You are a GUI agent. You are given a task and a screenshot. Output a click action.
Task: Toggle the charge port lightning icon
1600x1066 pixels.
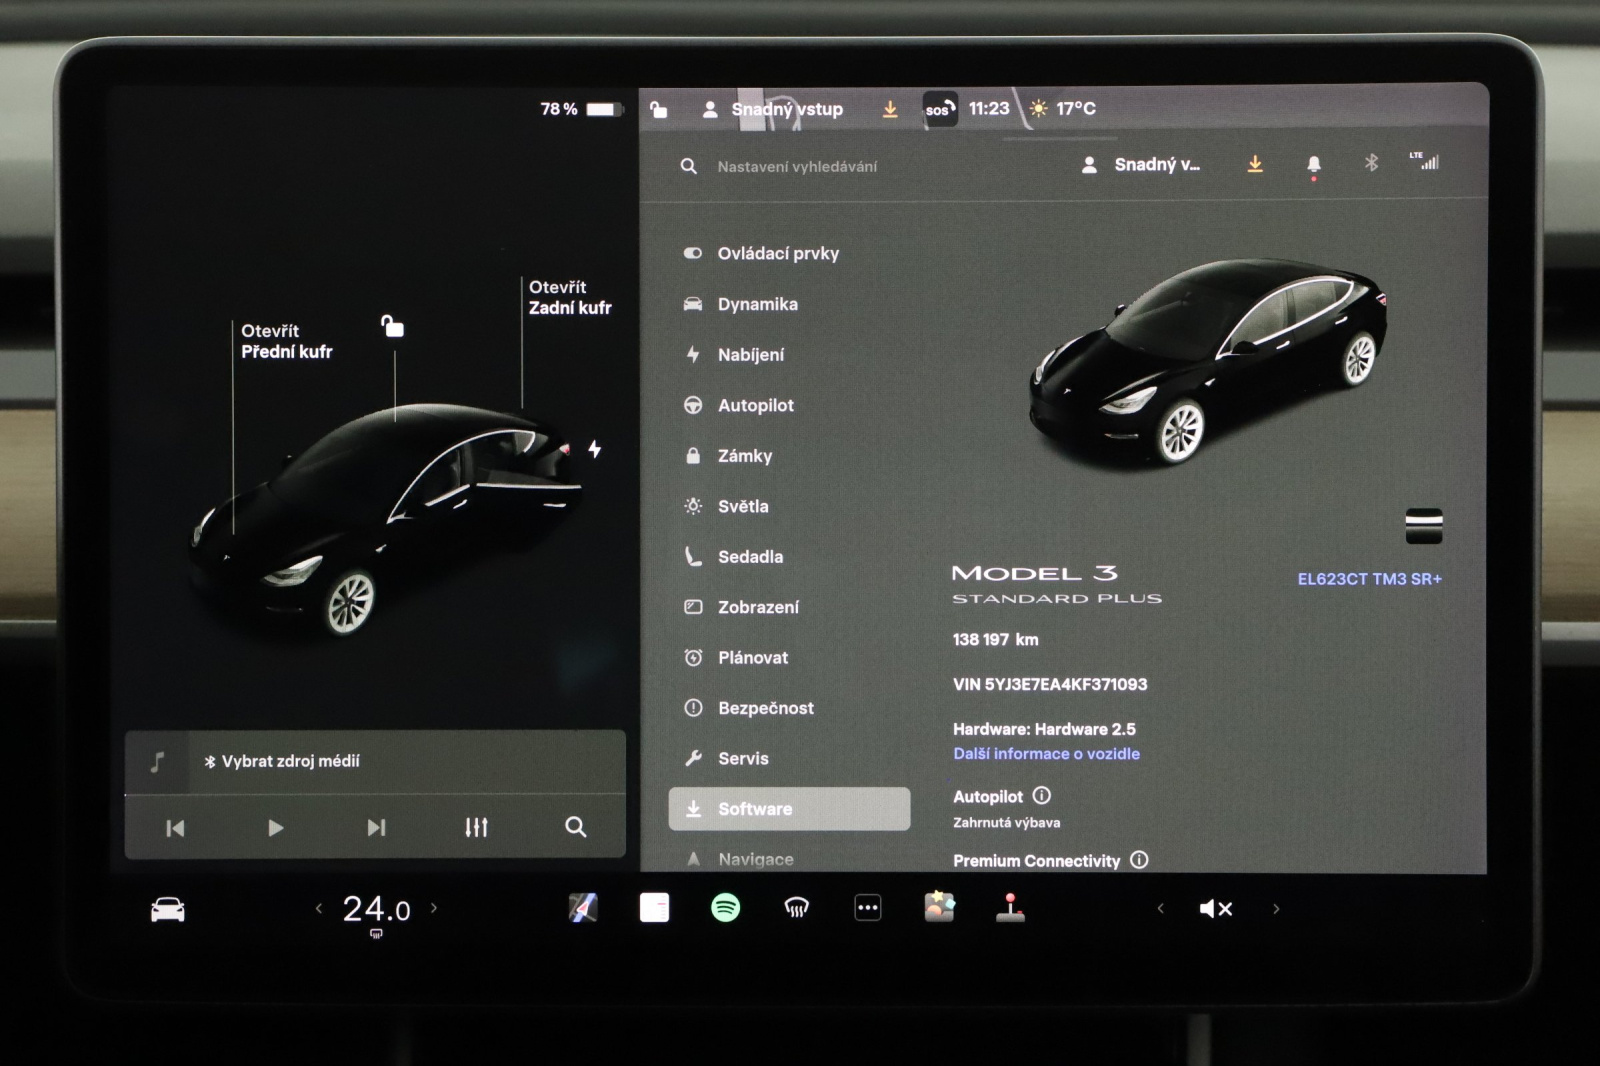pyautogui.click(x=595, y=449)
